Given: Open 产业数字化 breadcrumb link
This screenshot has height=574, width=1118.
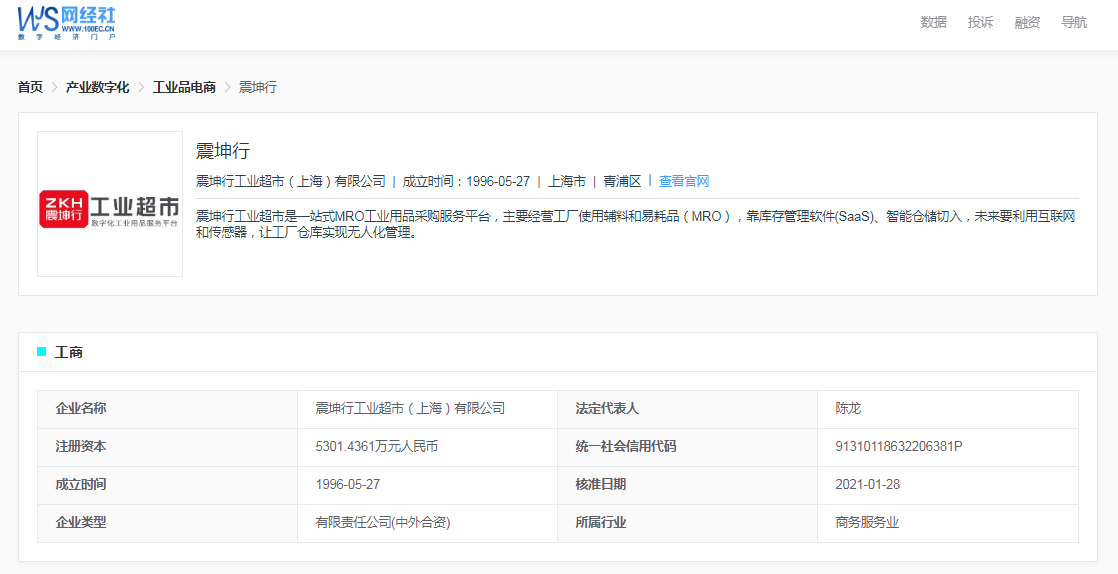Looking at the screenshot, I should [x=97, y=87].
